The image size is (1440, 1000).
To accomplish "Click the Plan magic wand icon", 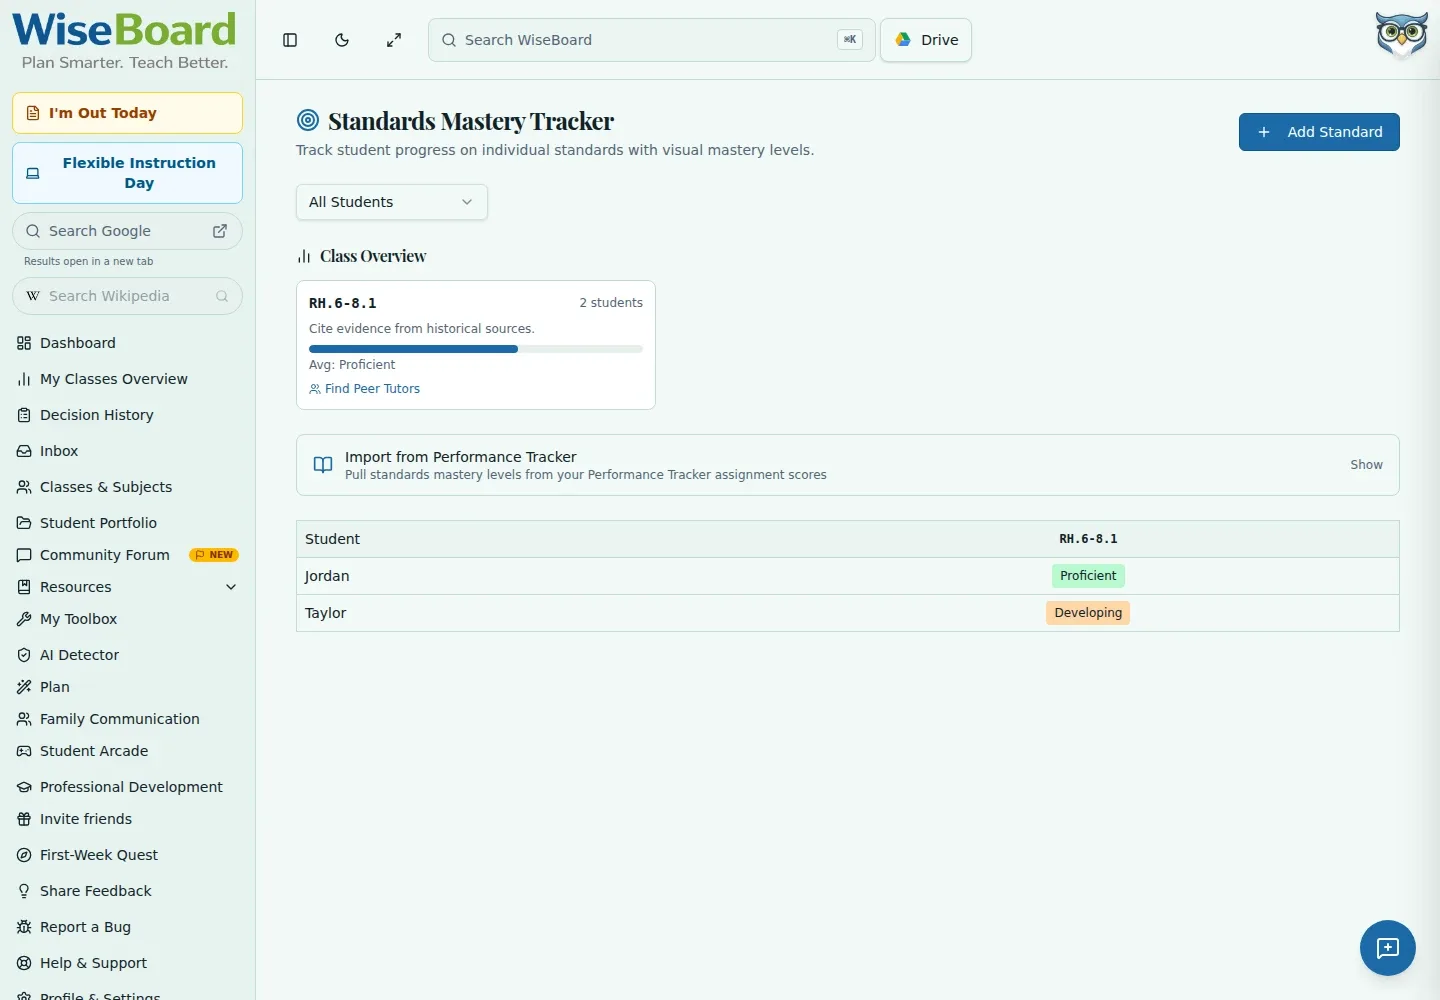I will point(24,687).
